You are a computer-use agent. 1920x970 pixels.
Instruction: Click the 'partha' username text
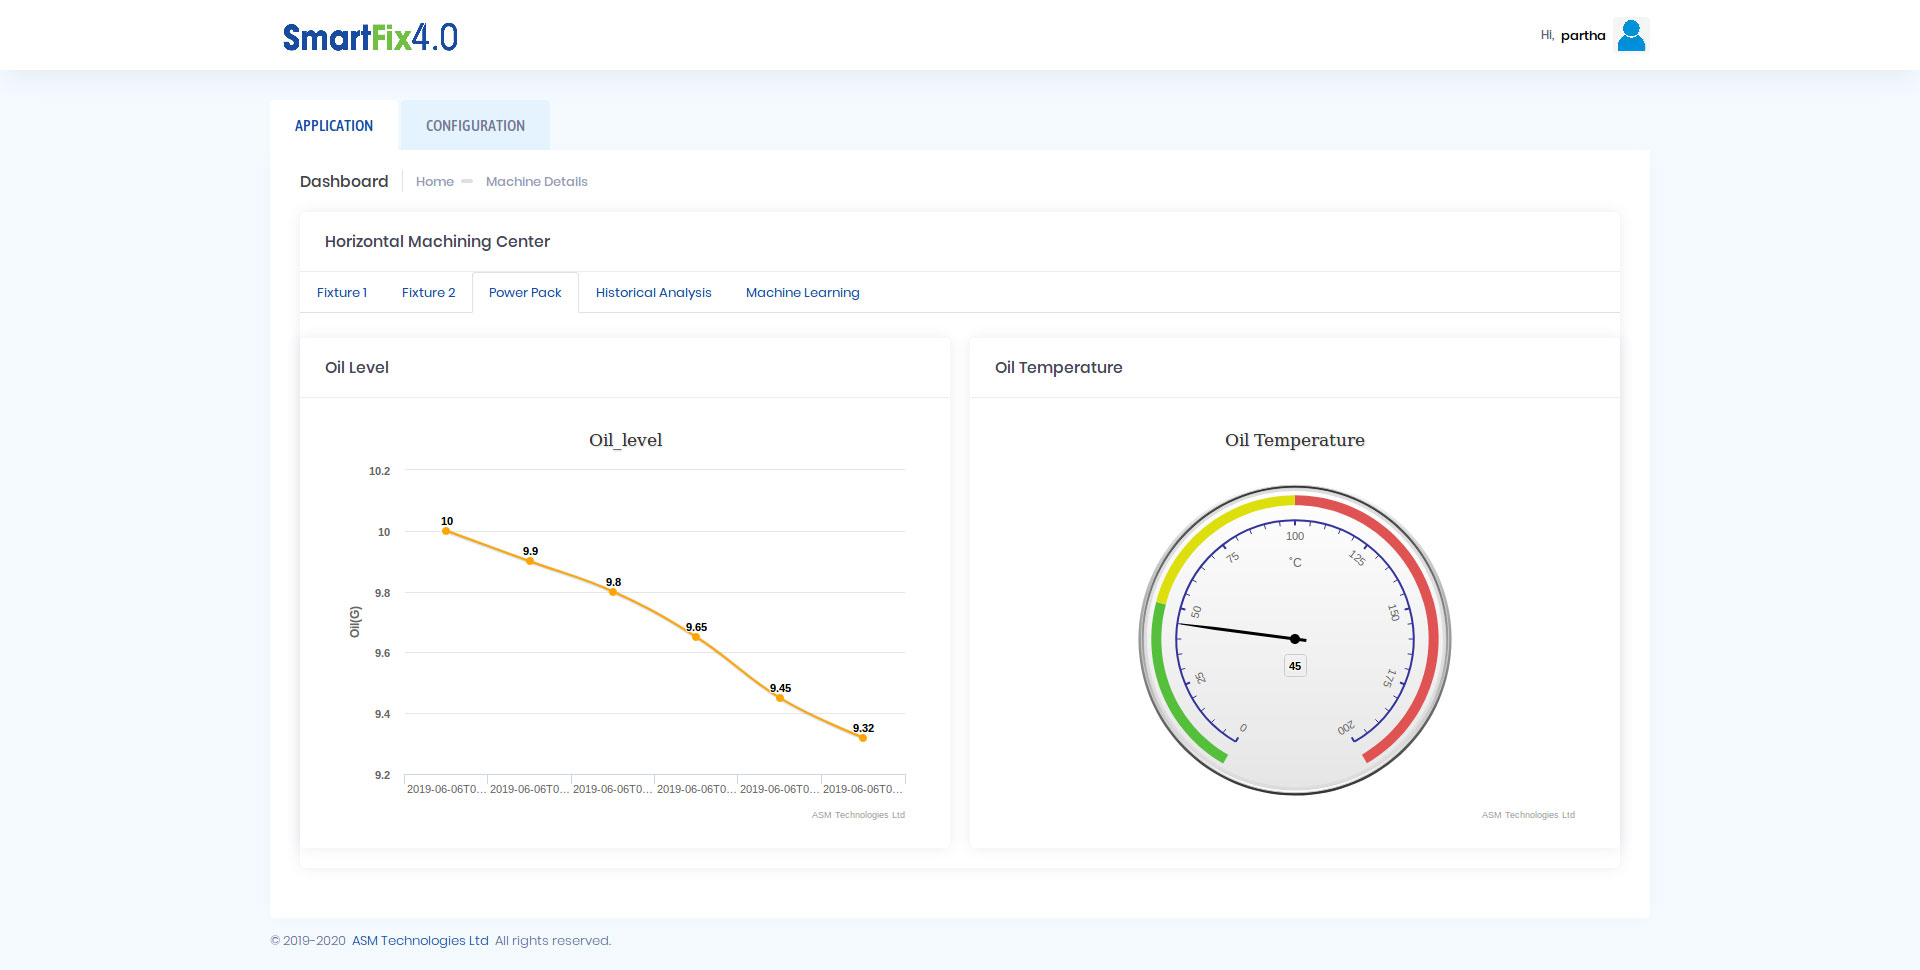click(x=1583, y=36)
